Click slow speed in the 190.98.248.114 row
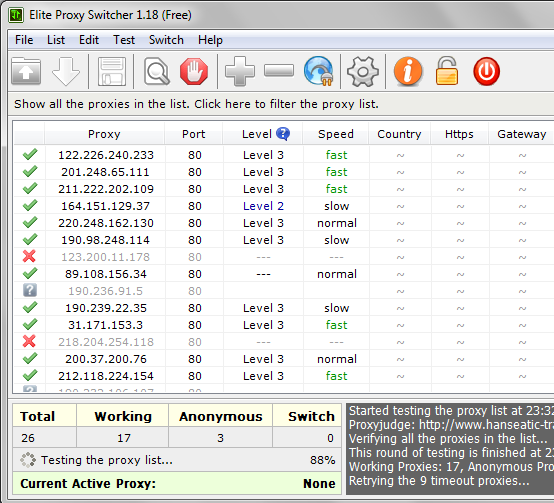The width and height of the screenshot is (554, 503). [336, 240]
